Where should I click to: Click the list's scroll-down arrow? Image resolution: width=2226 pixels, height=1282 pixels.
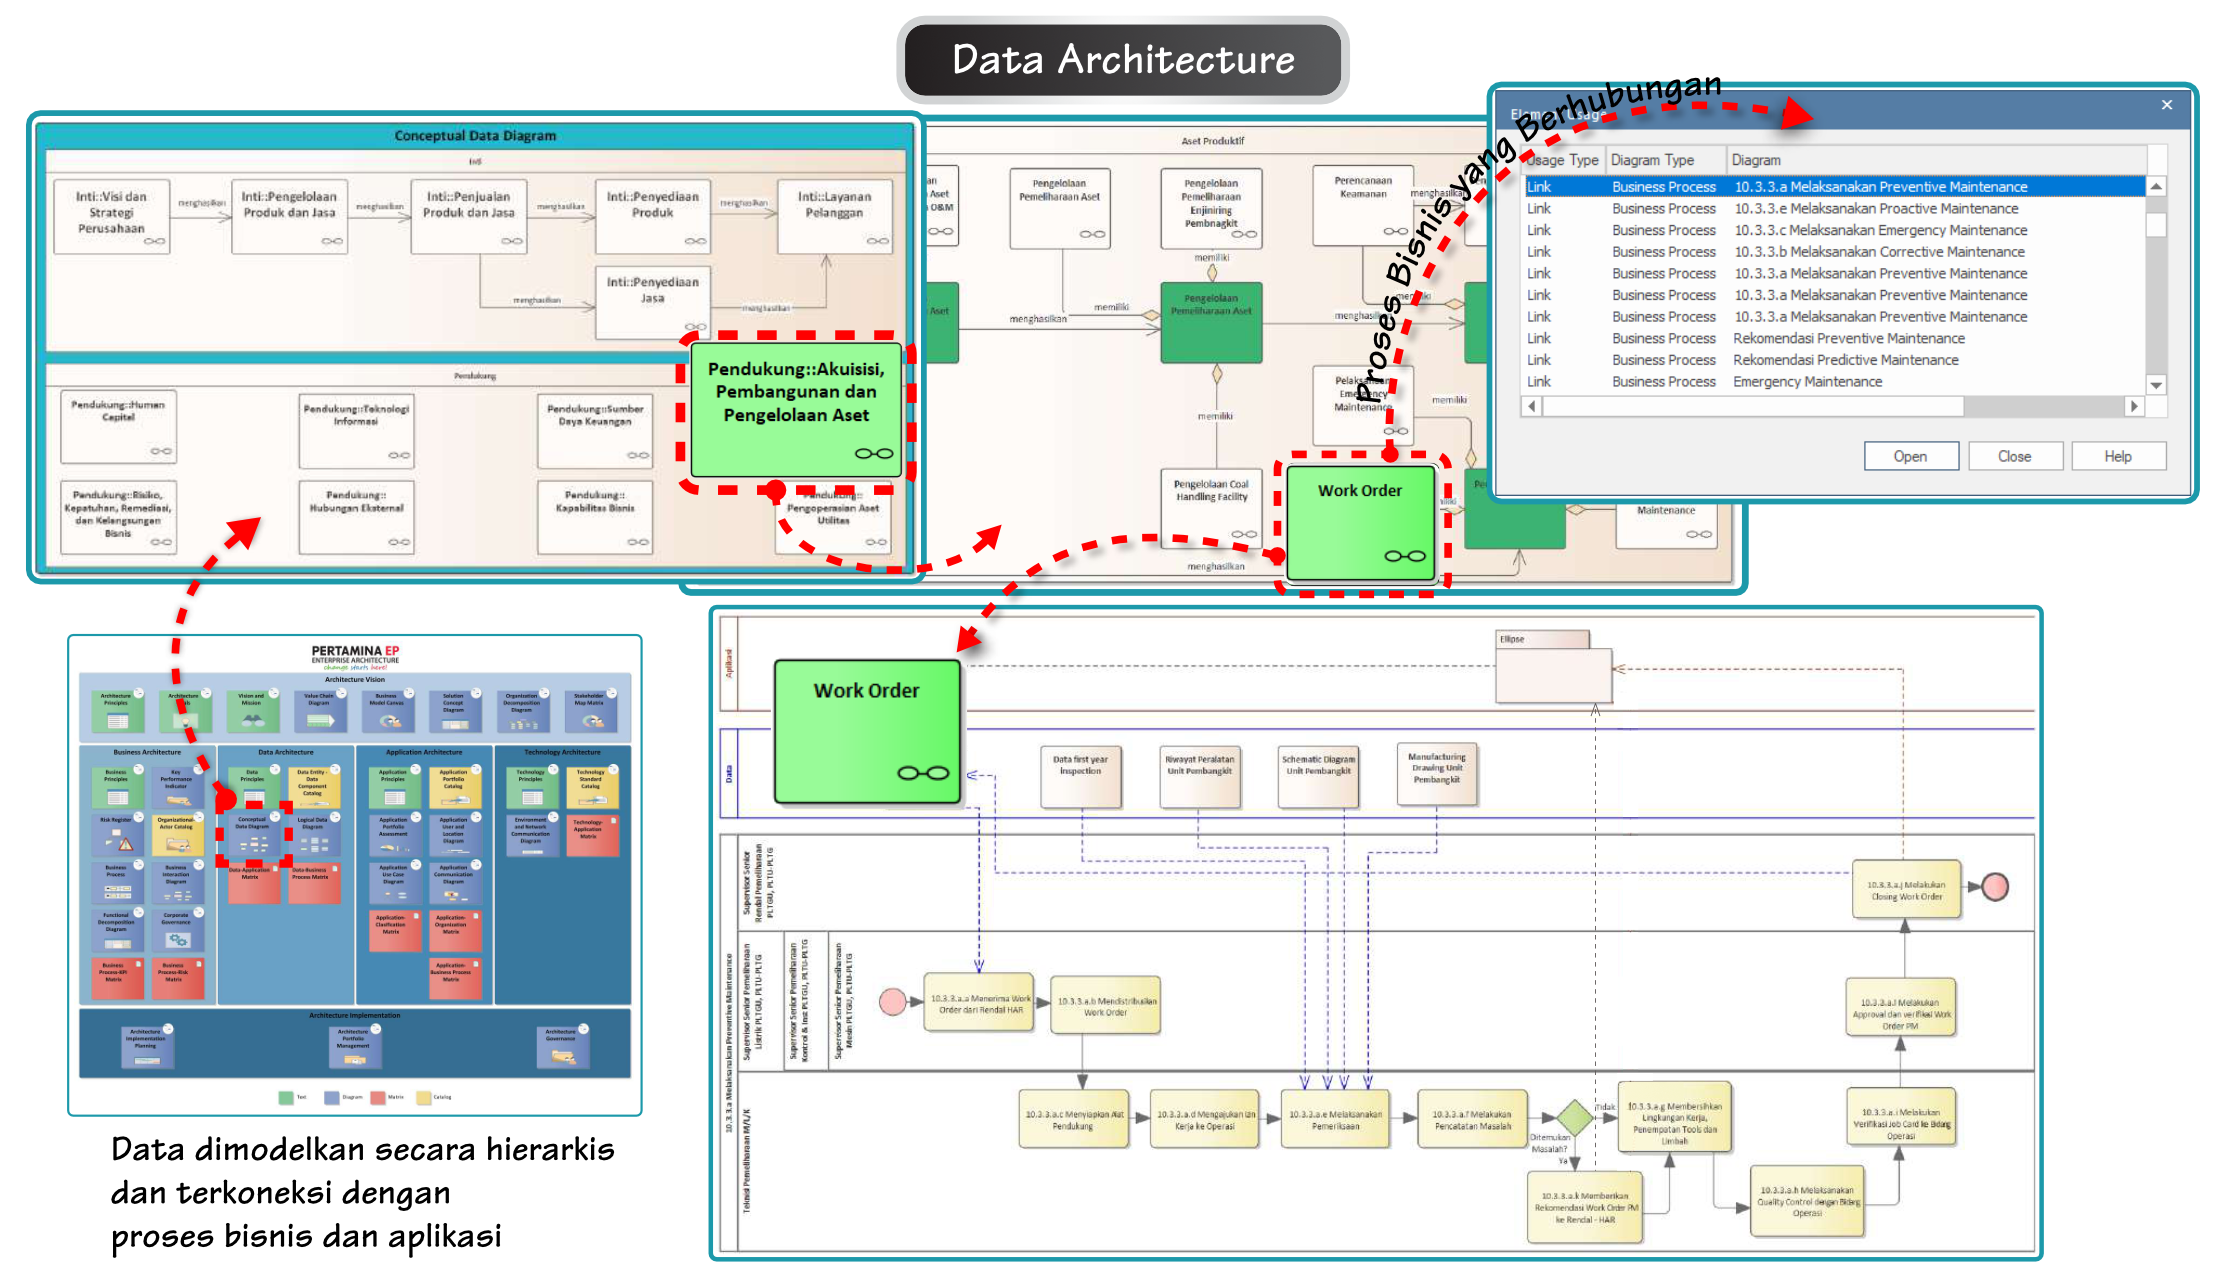[2157, 385]
